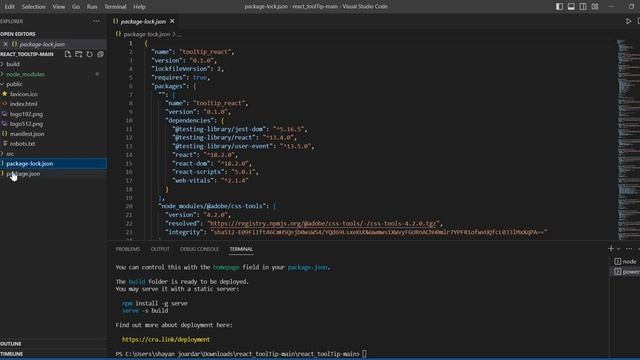Open robots.txt file name
Image resolution: width=640 pixels, height=360 pixels.
(x=22, y=144)
